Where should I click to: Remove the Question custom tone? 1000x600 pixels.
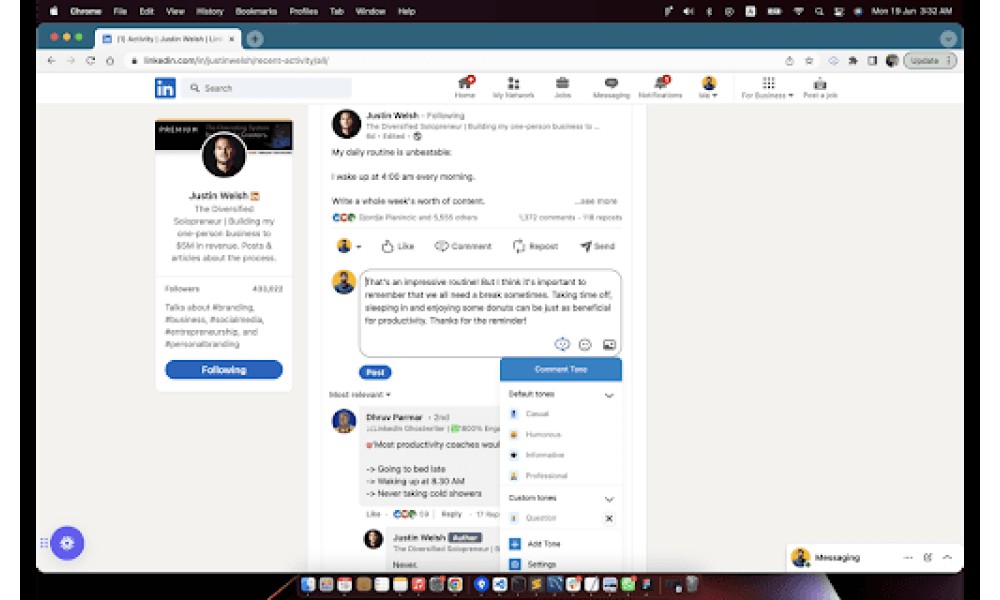pos(609,518)
